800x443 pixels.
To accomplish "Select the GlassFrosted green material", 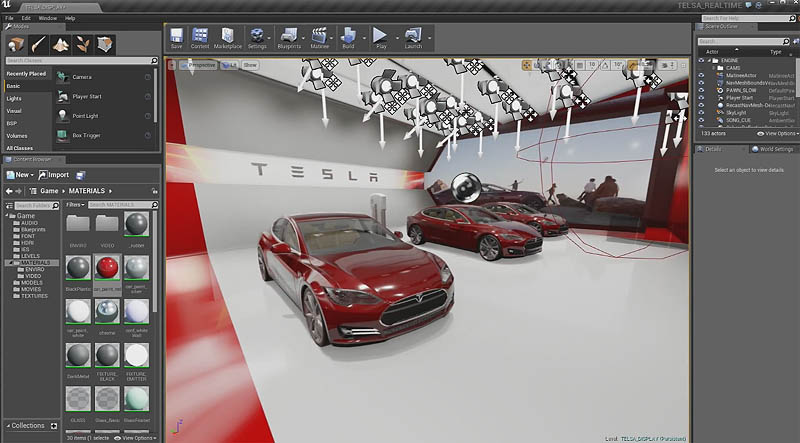I will 136,399.
